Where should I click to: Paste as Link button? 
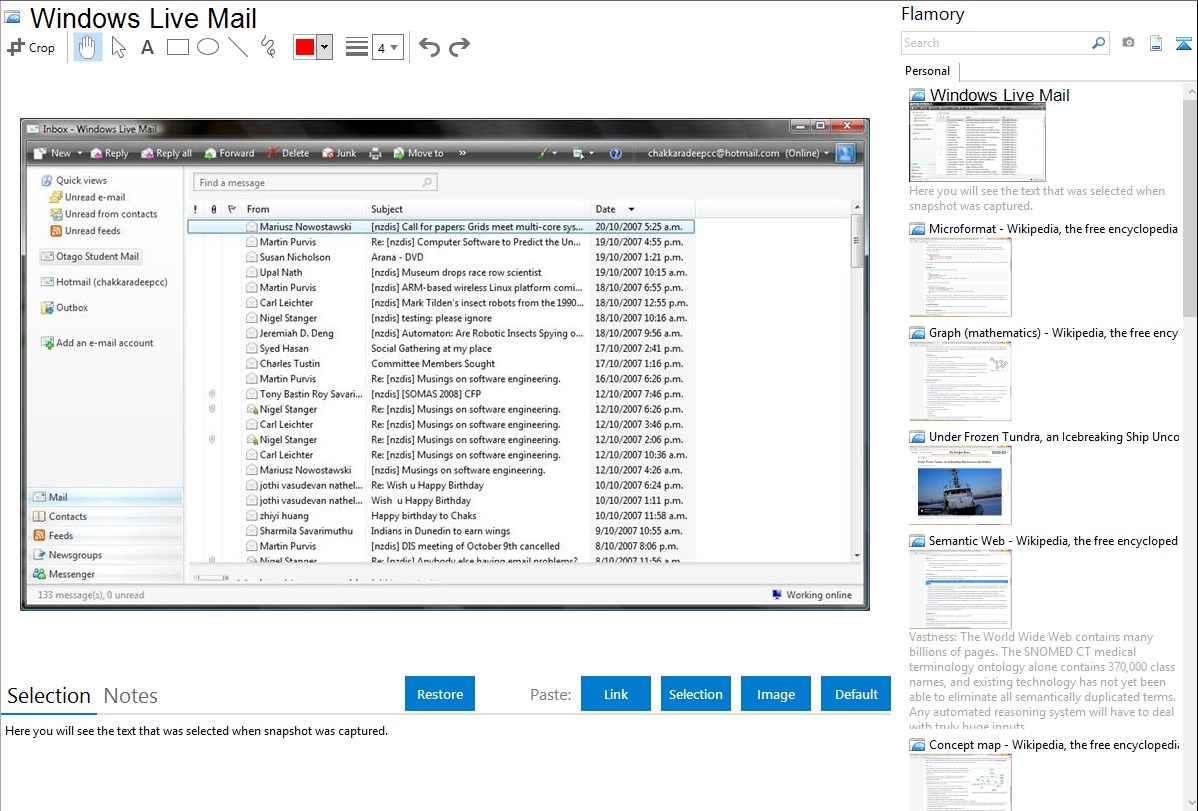click(x=616, y=694)
